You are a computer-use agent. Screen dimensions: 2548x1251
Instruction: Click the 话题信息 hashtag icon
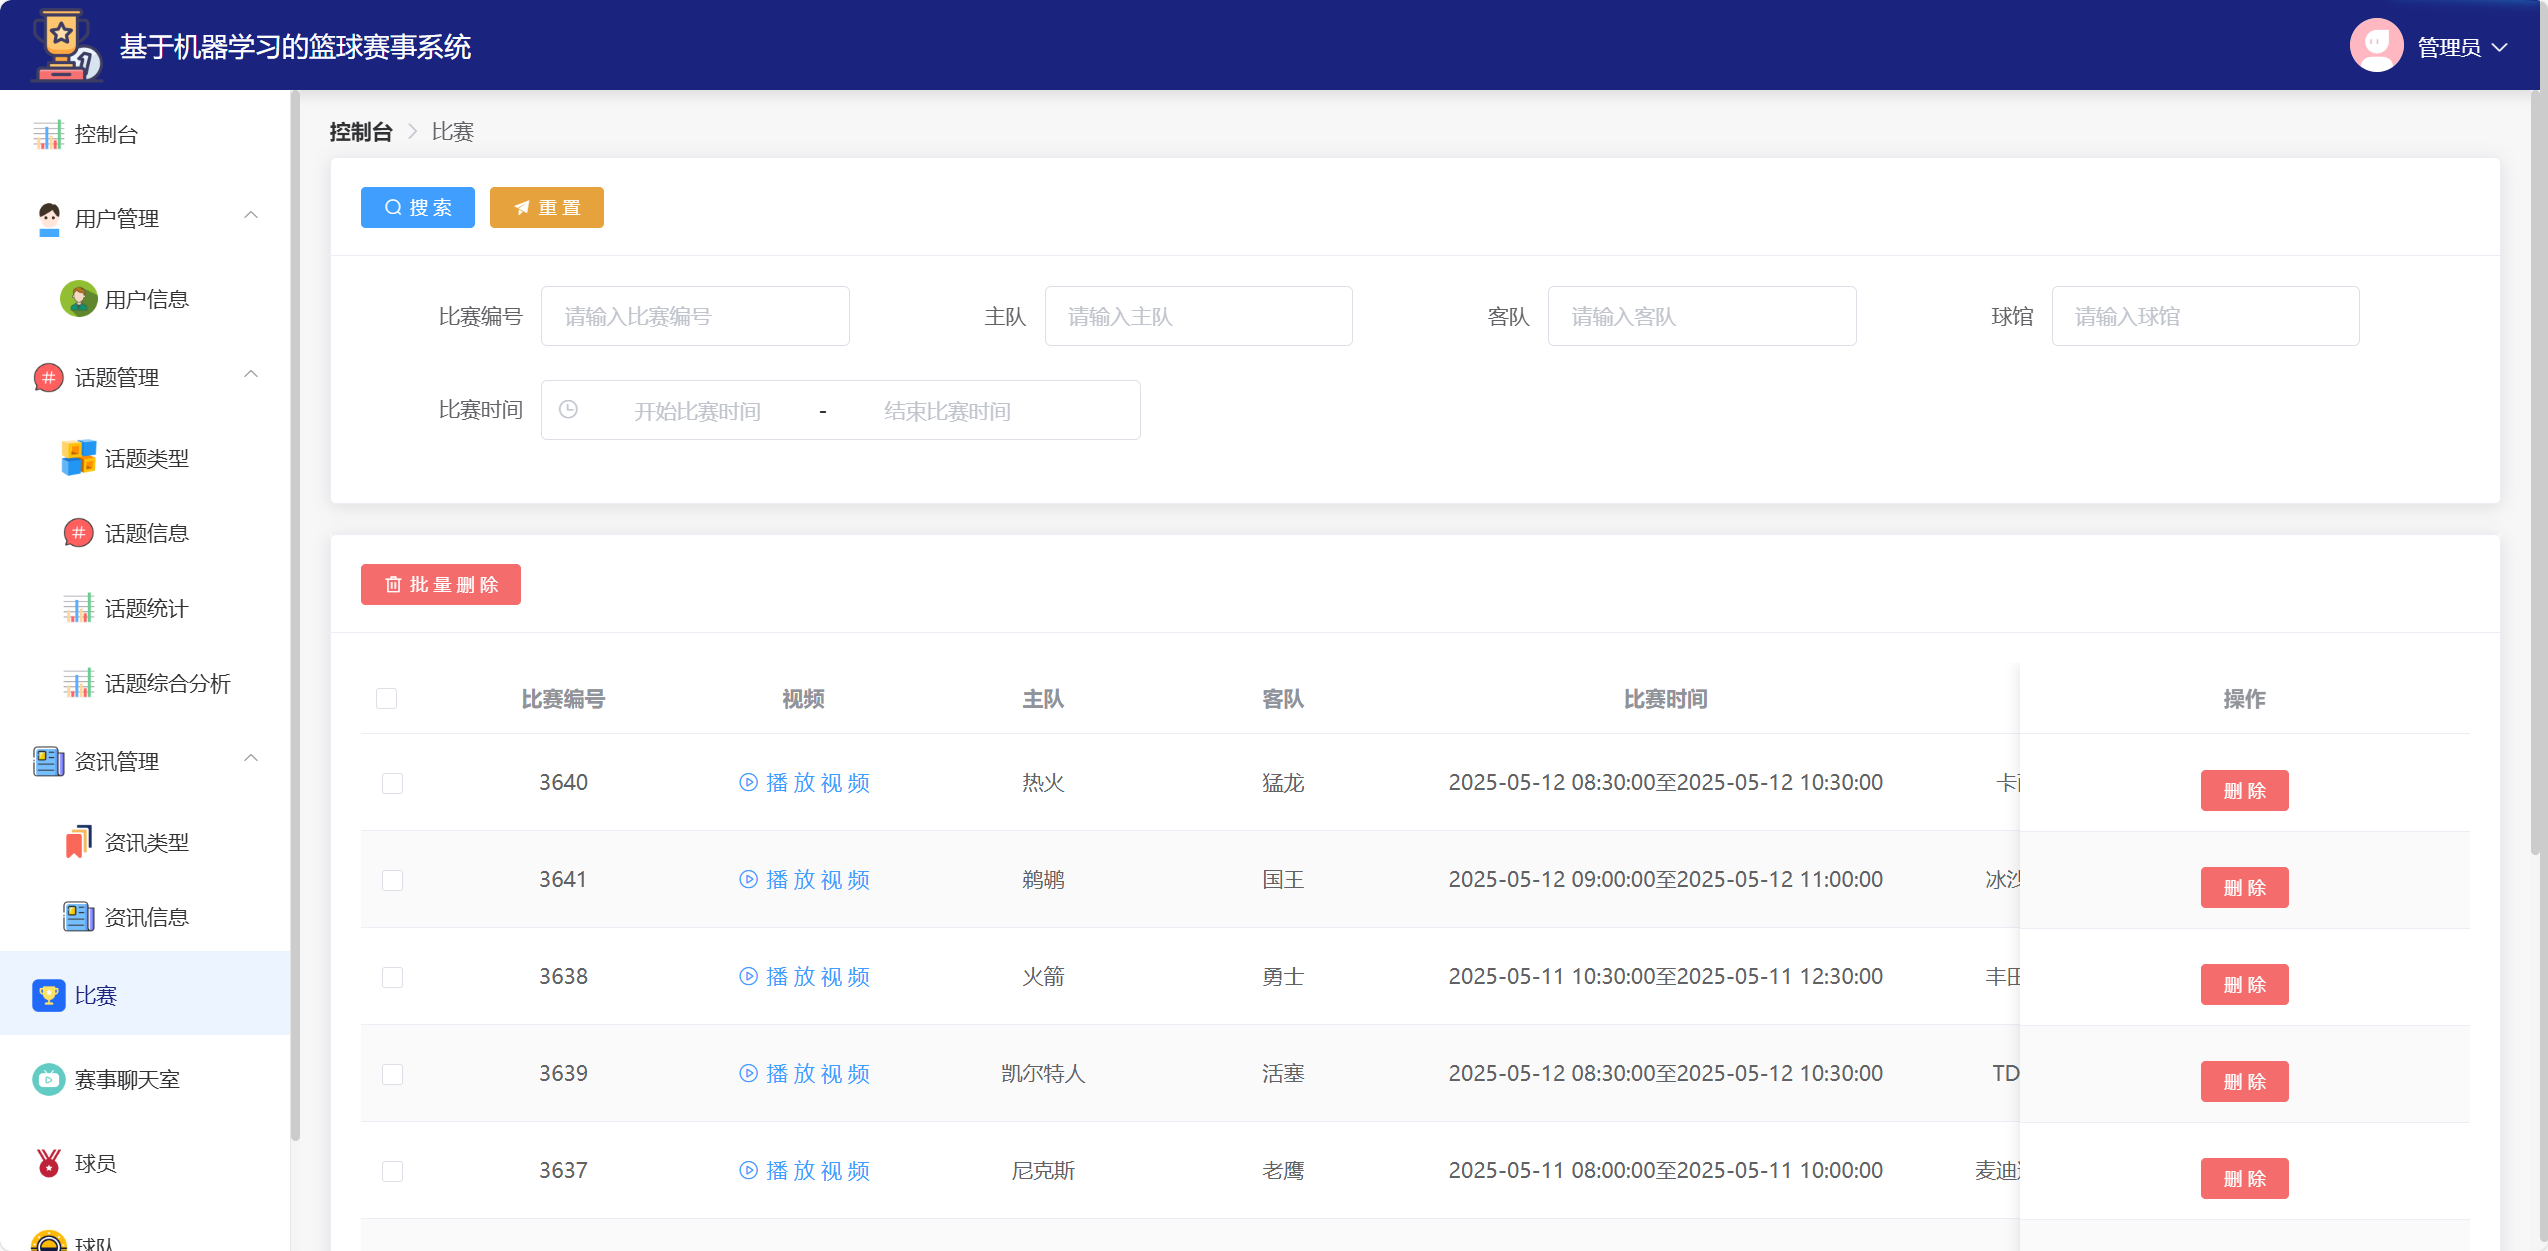78,533
